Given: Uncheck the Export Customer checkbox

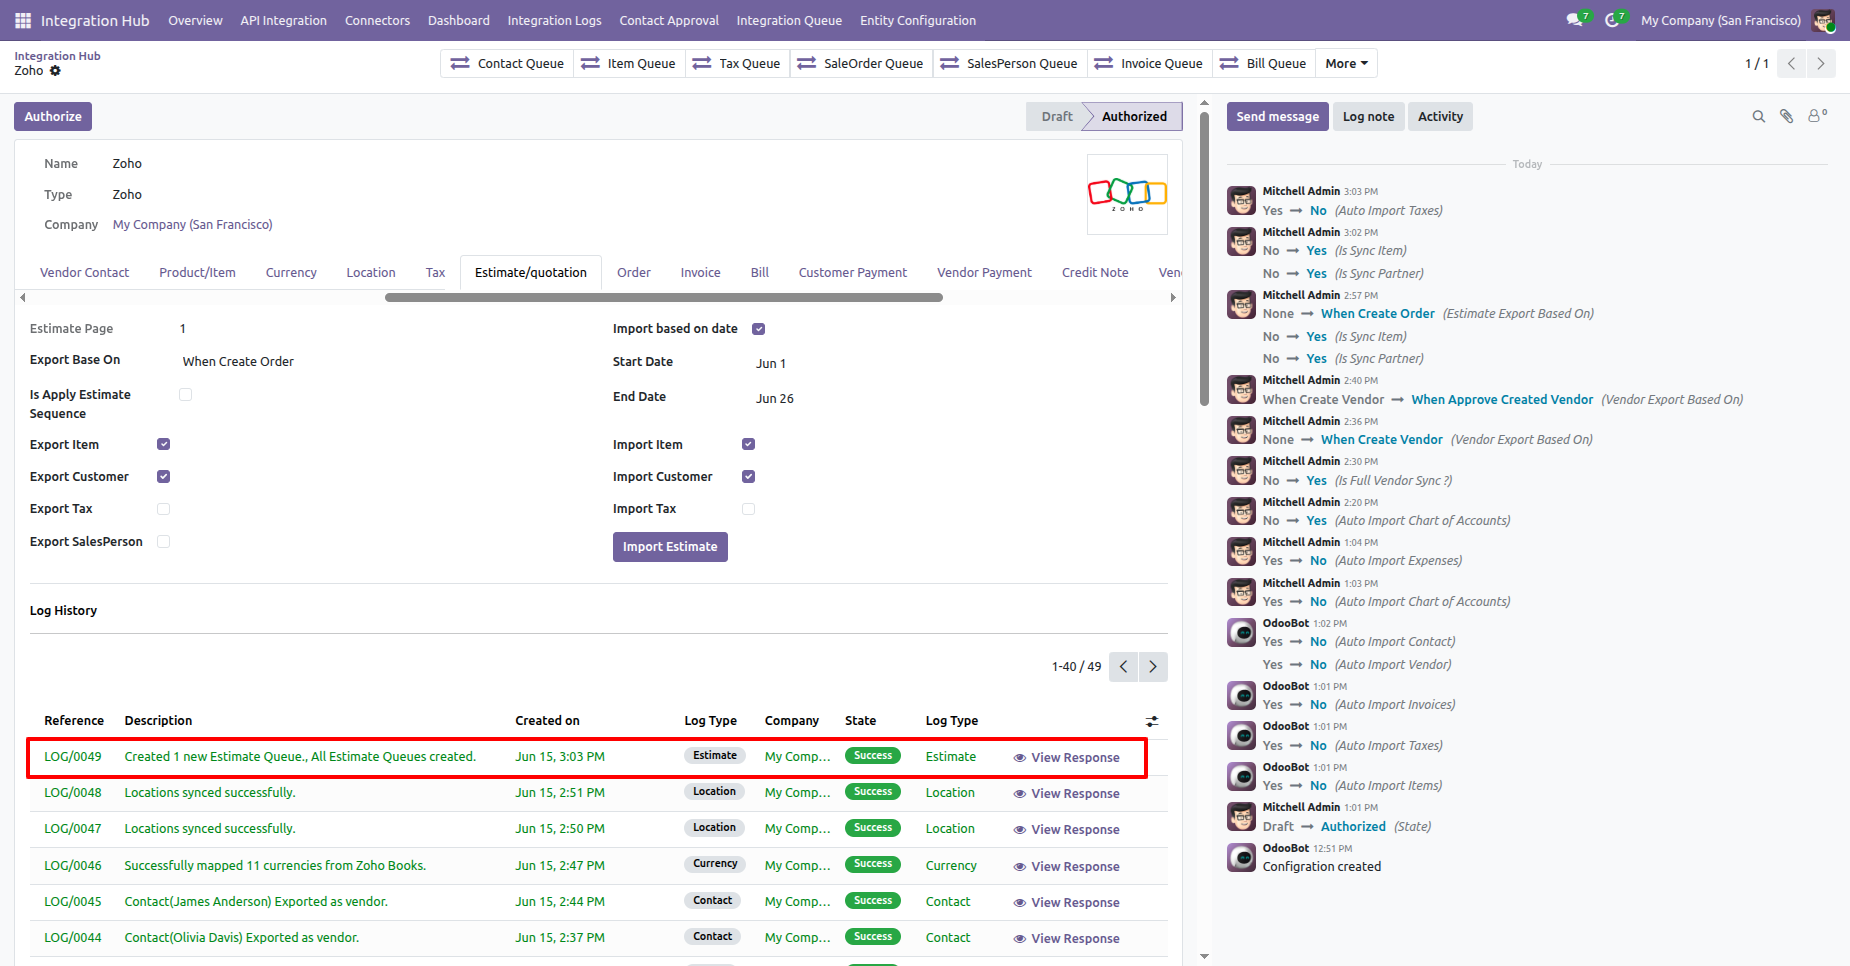Looking at the screenshot, I should [x=163, y=477].
